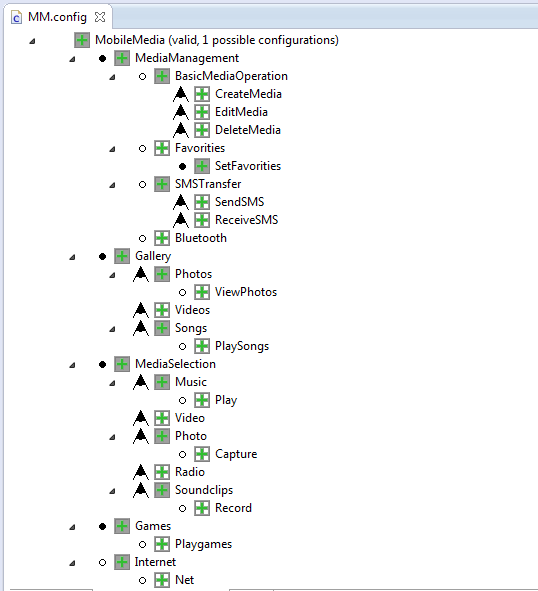The image size is (538, 591).
Task: Collapse the BasicMediaOperation node arrow
Action: click(x=112, y=77)
